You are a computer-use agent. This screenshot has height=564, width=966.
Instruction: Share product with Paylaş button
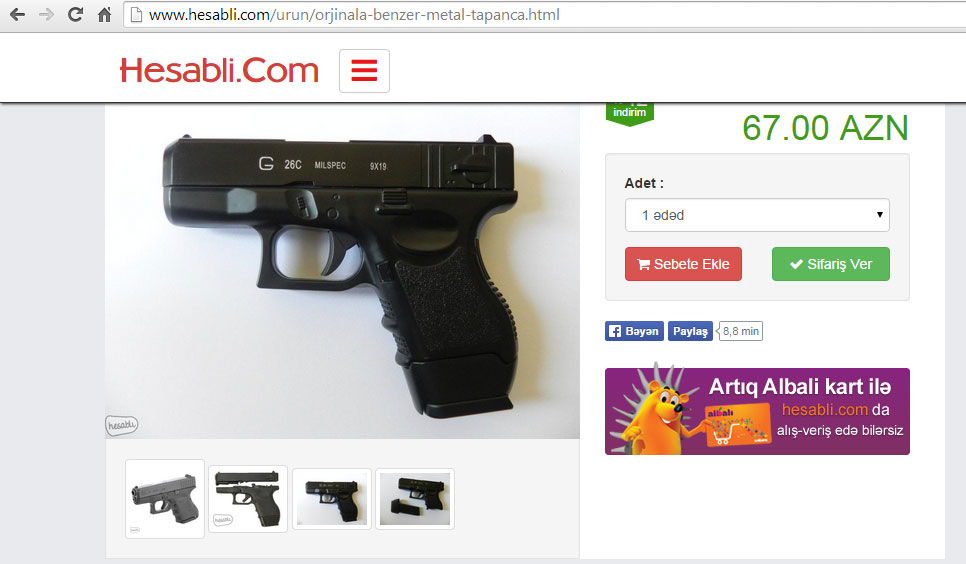(x=690, y=331)
